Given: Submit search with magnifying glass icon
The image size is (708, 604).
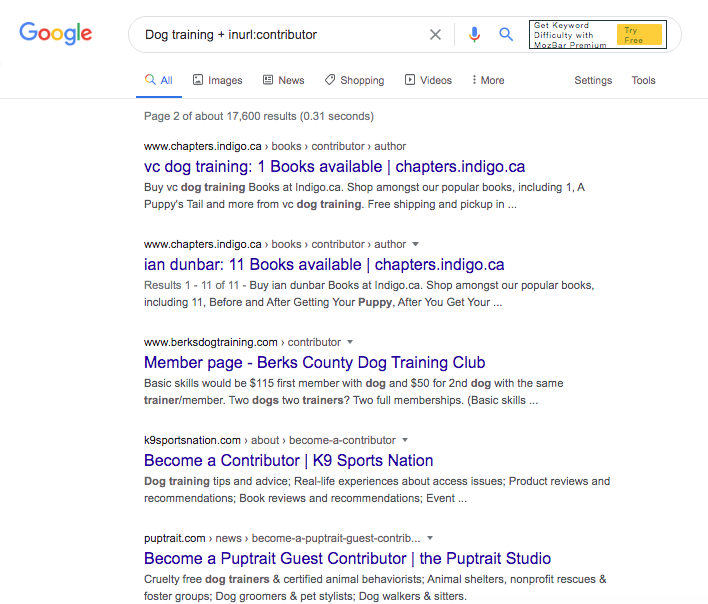Looking at the screenshot, I should click(506, 34).
